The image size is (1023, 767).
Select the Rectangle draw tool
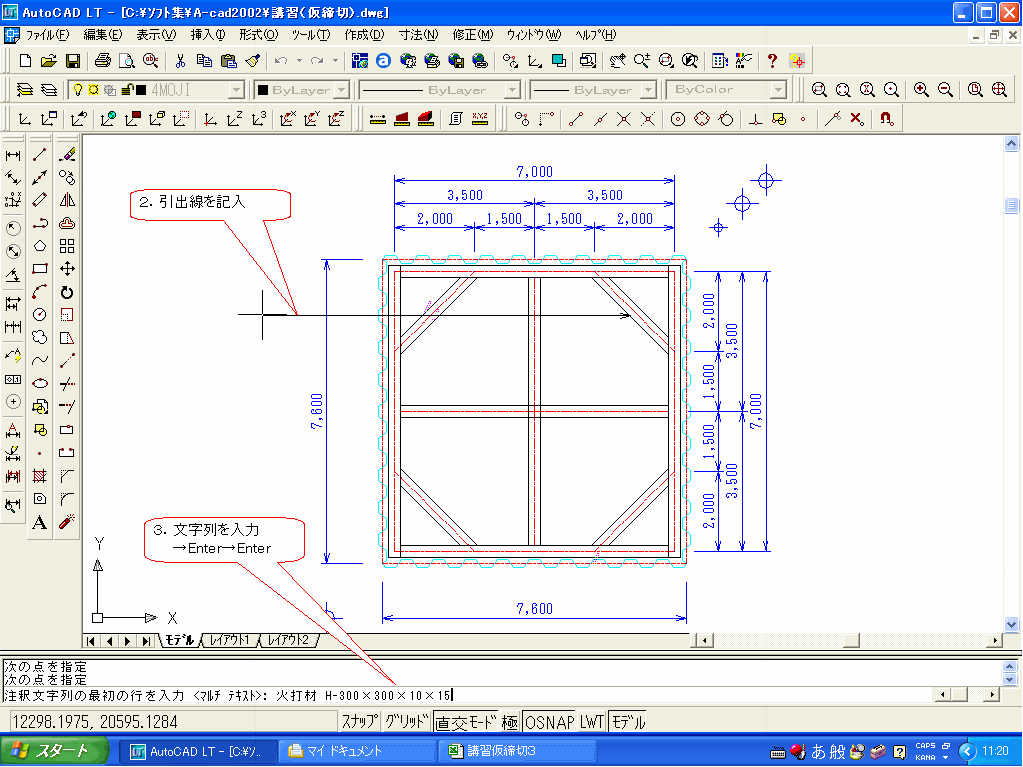point(40,269)
